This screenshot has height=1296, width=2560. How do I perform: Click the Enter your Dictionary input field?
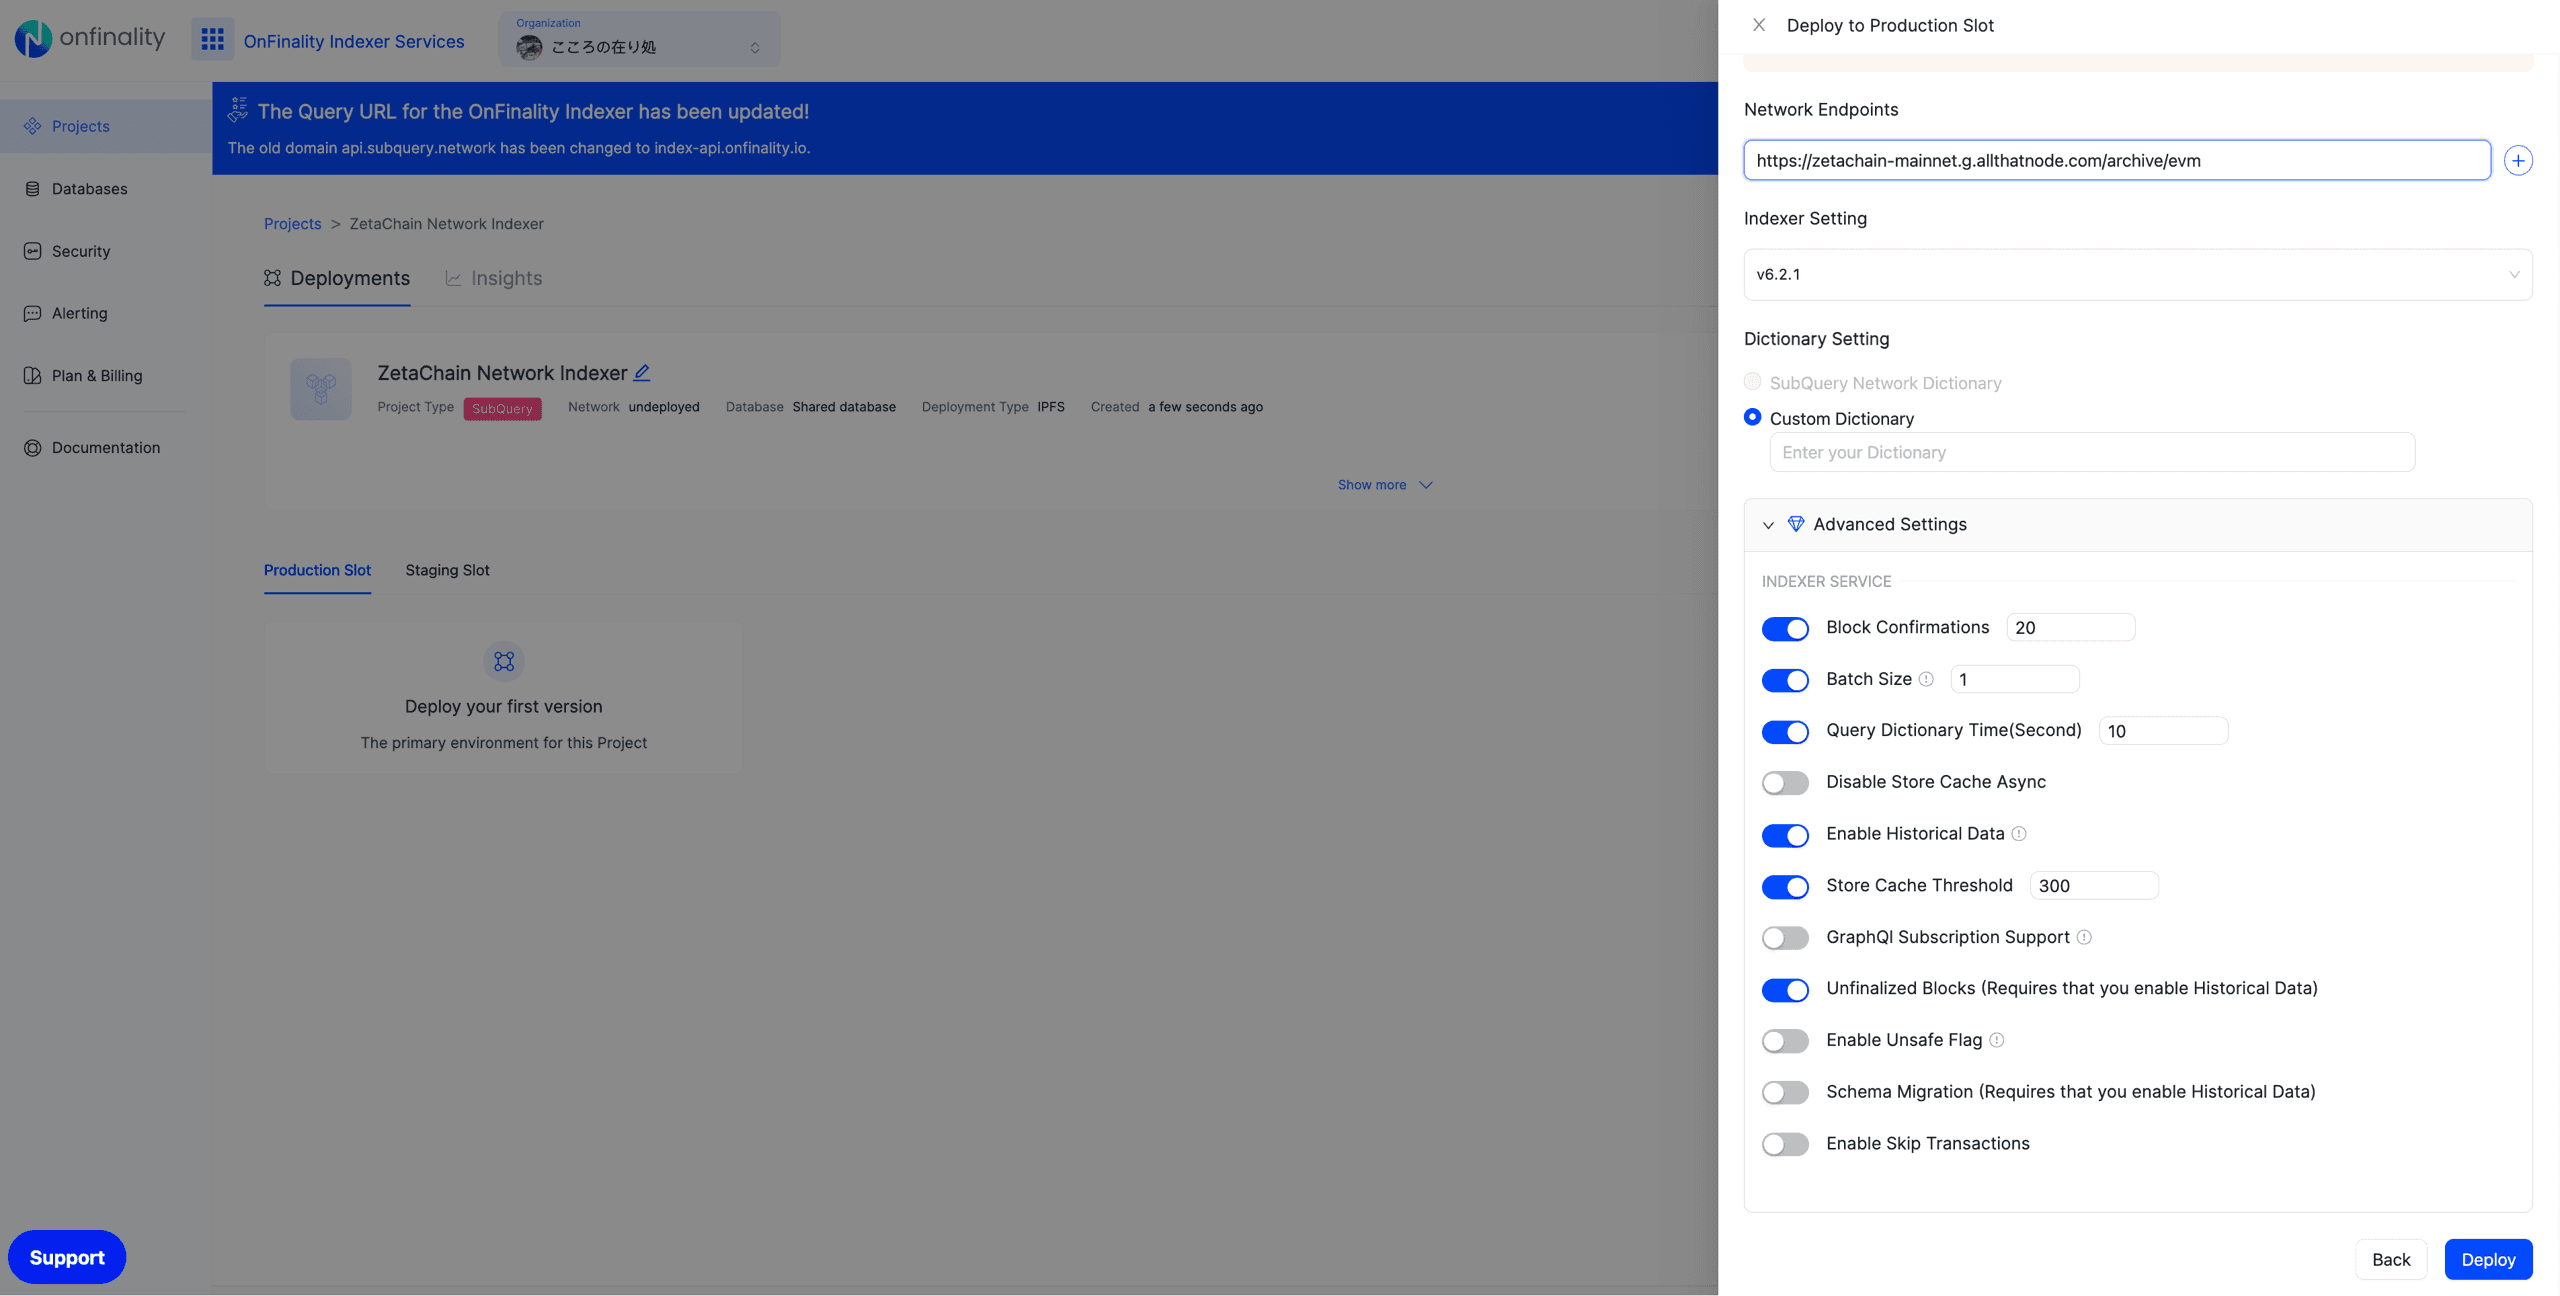click(2092, 452)
